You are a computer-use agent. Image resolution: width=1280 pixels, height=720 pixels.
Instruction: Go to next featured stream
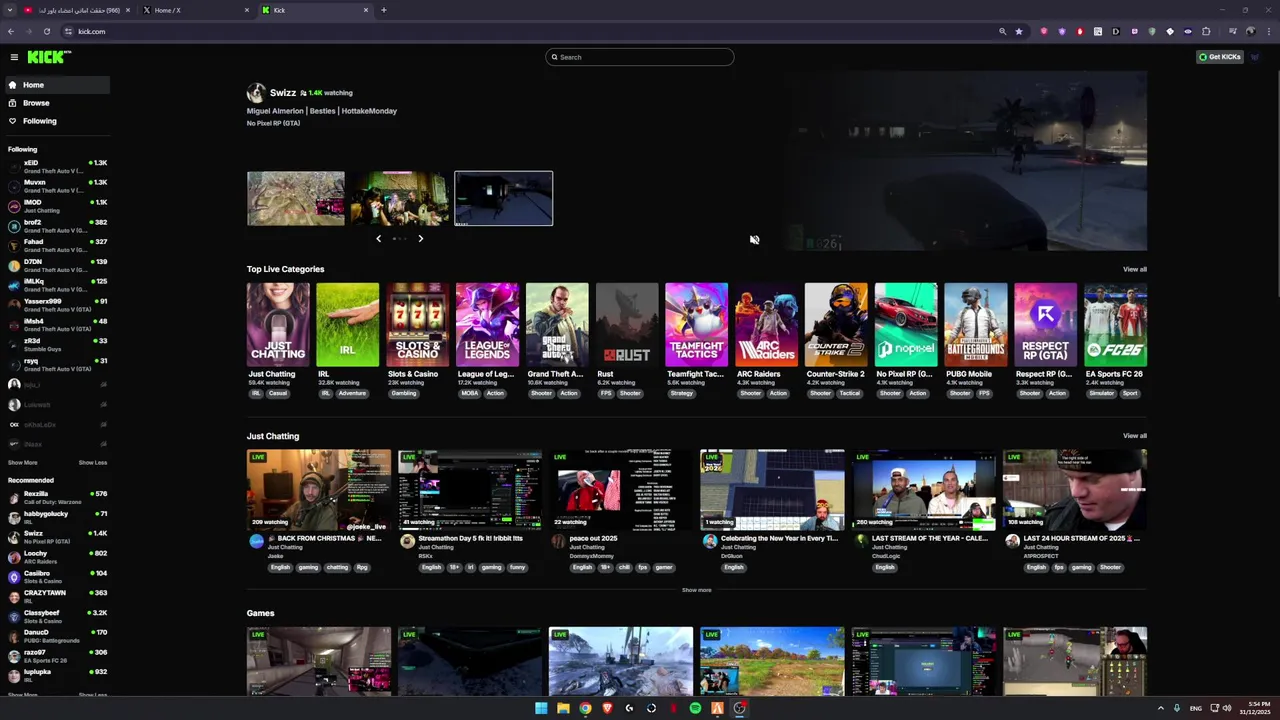click(x=420, y=238)
